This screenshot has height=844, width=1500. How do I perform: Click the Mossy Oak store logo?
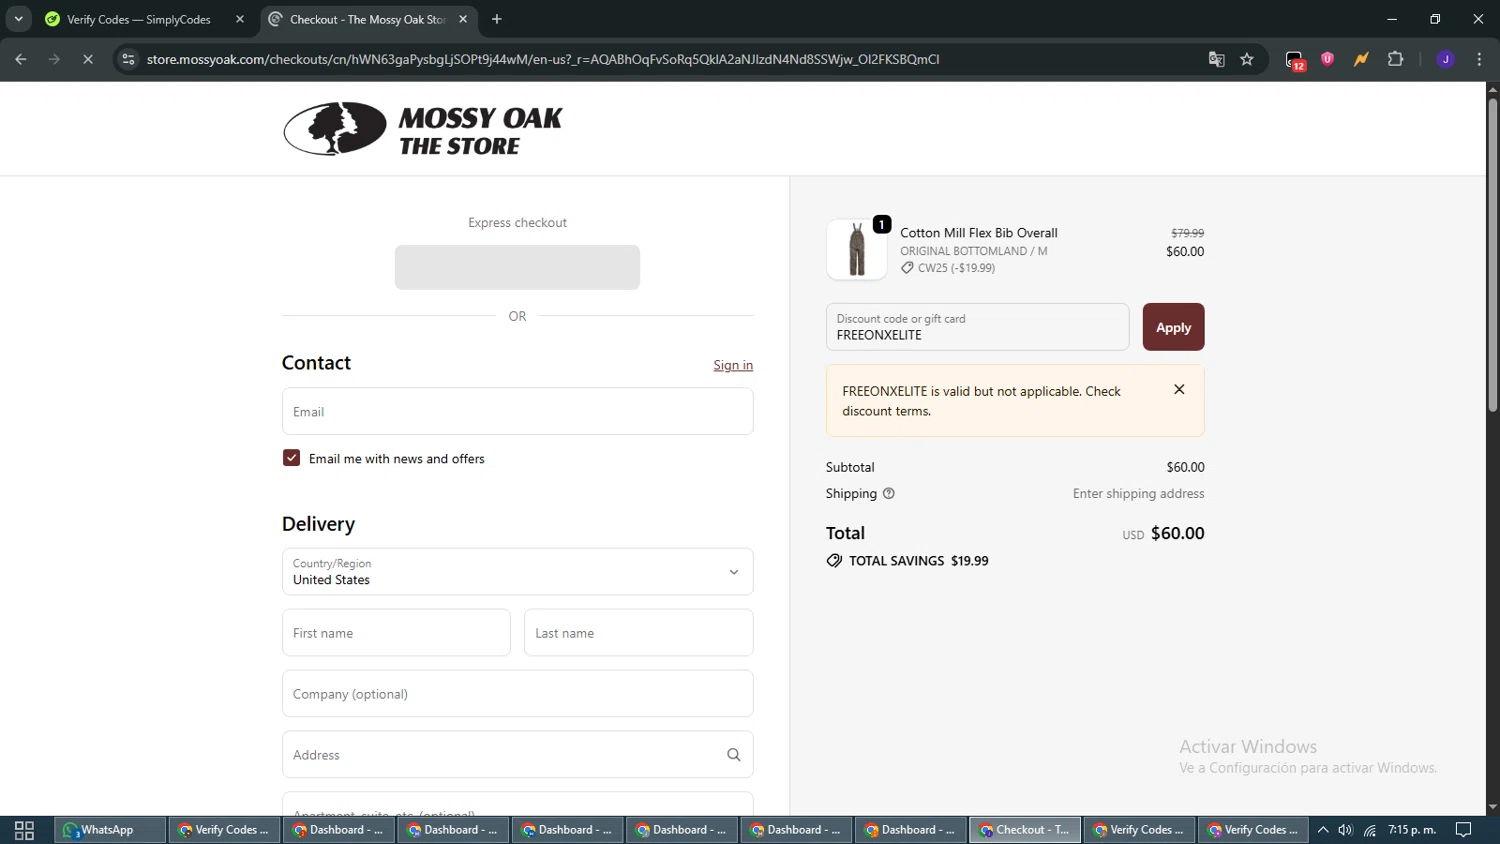pyautogui.click(x=423, y=129)
